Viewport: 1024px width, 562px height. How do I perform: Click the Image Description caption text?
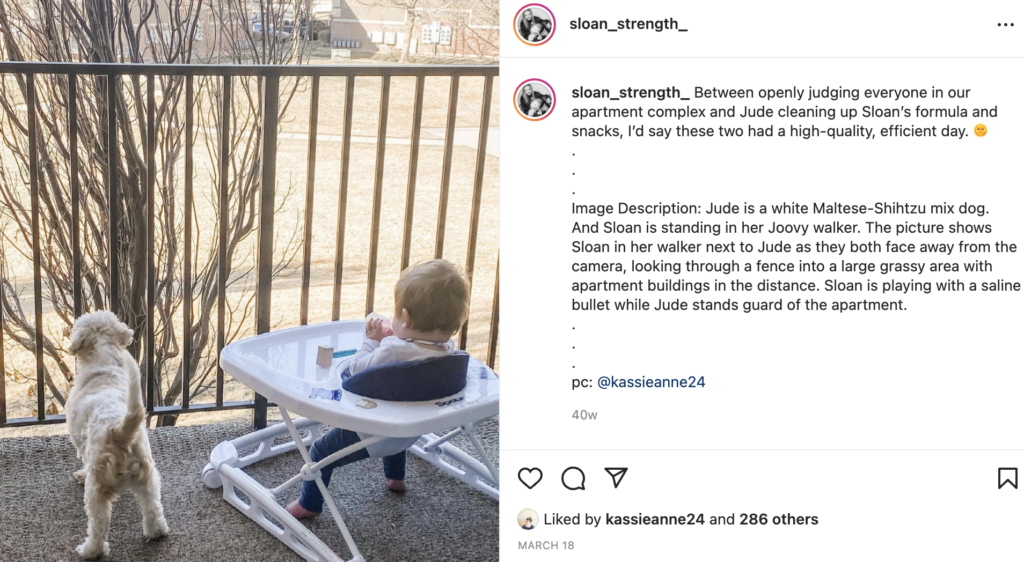[795, 257]
